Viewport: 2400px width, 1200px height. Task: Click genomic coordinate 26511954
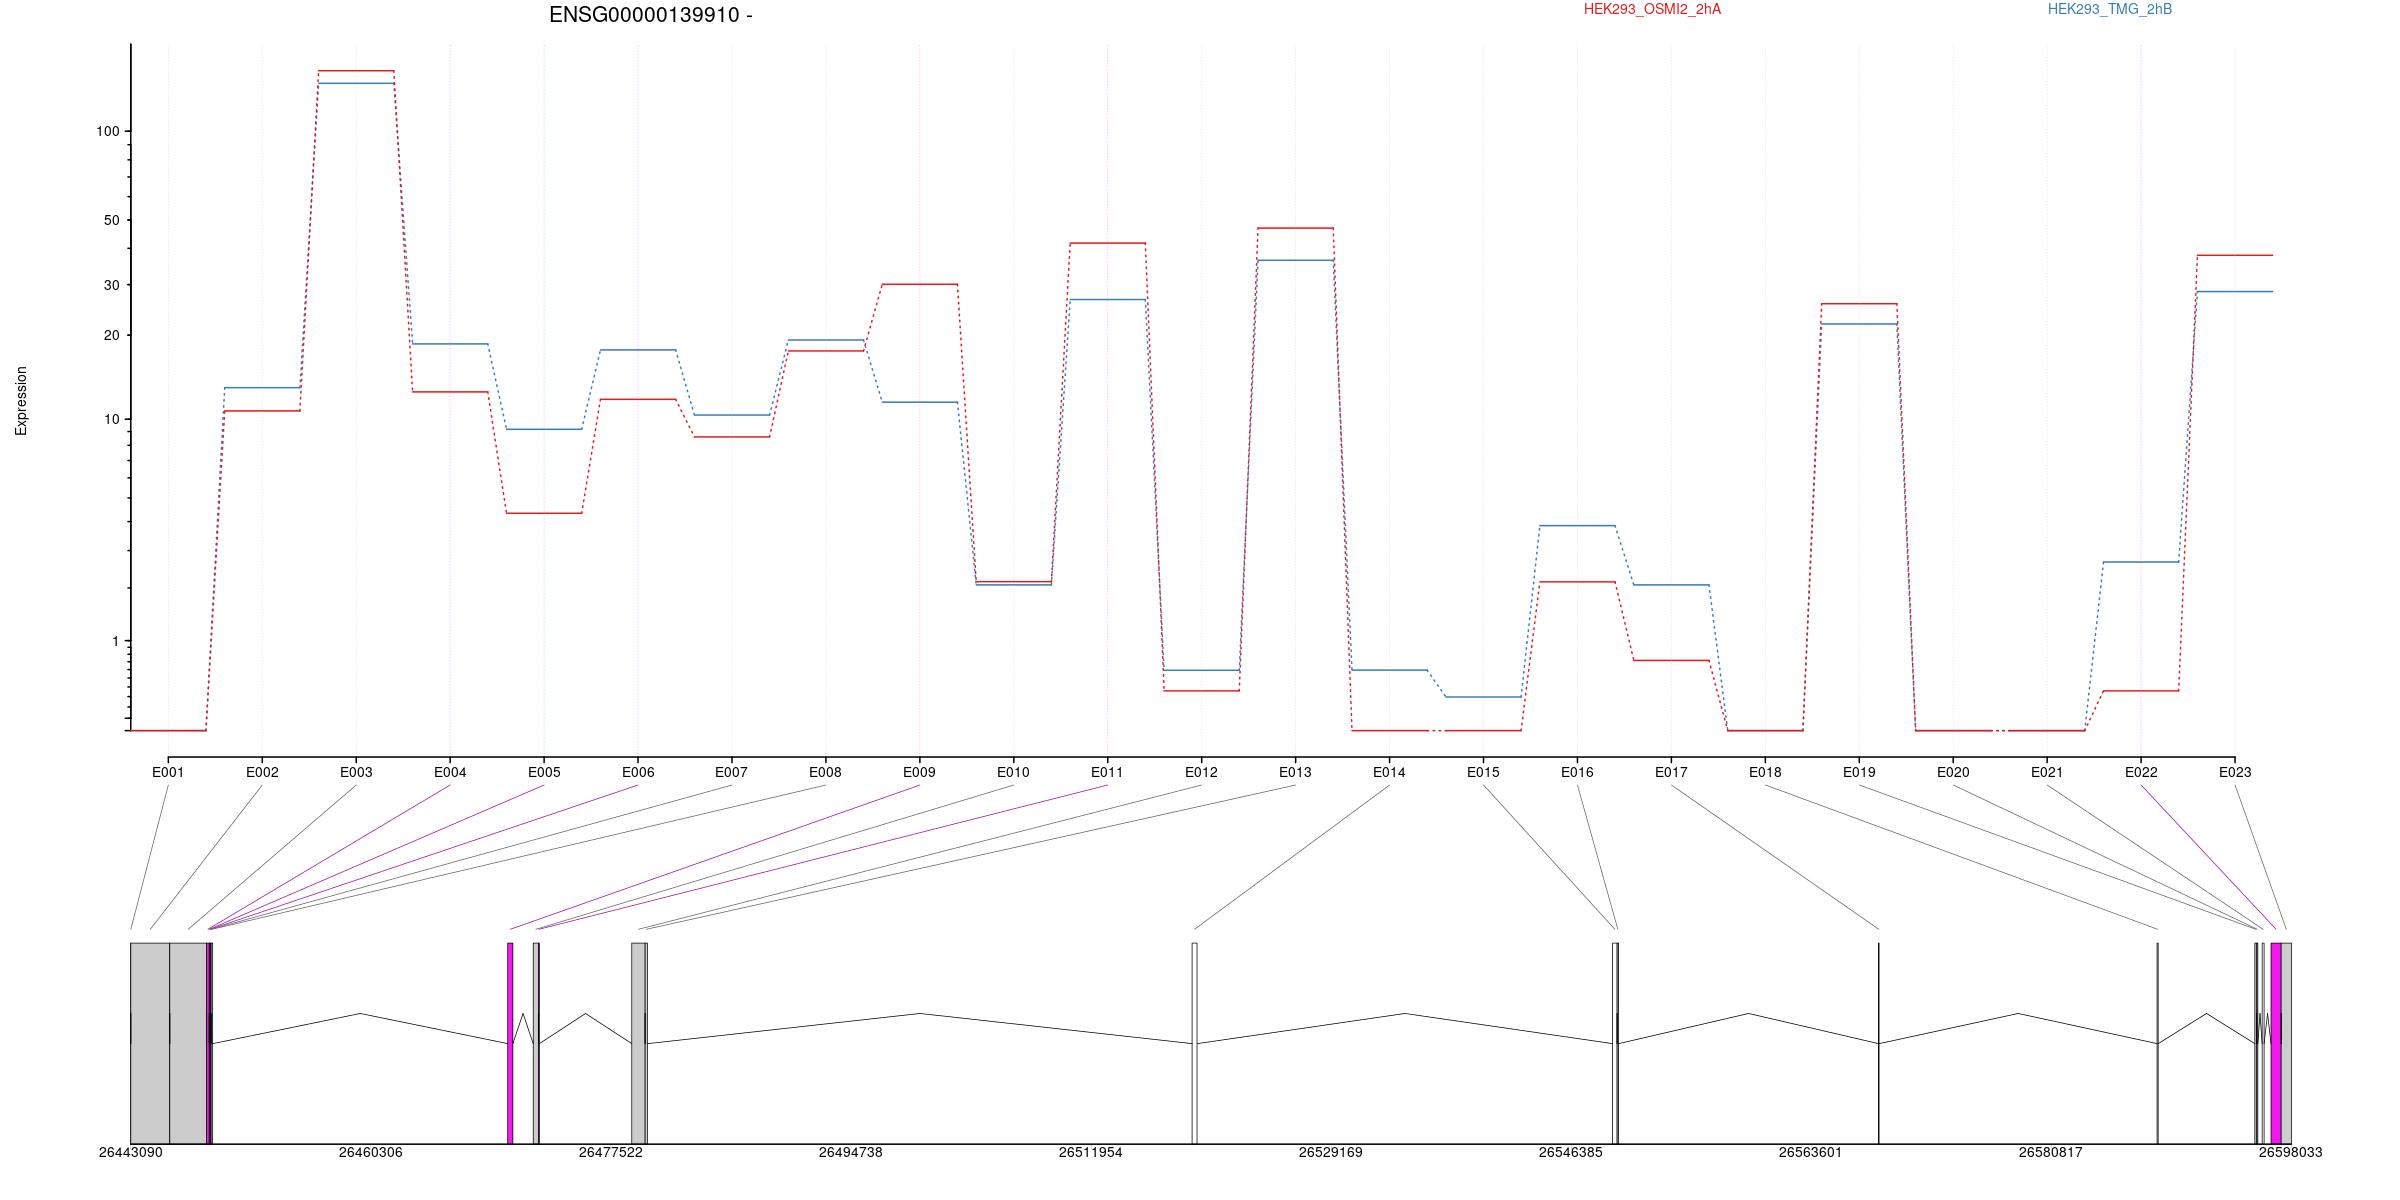pos(1090,1152)
